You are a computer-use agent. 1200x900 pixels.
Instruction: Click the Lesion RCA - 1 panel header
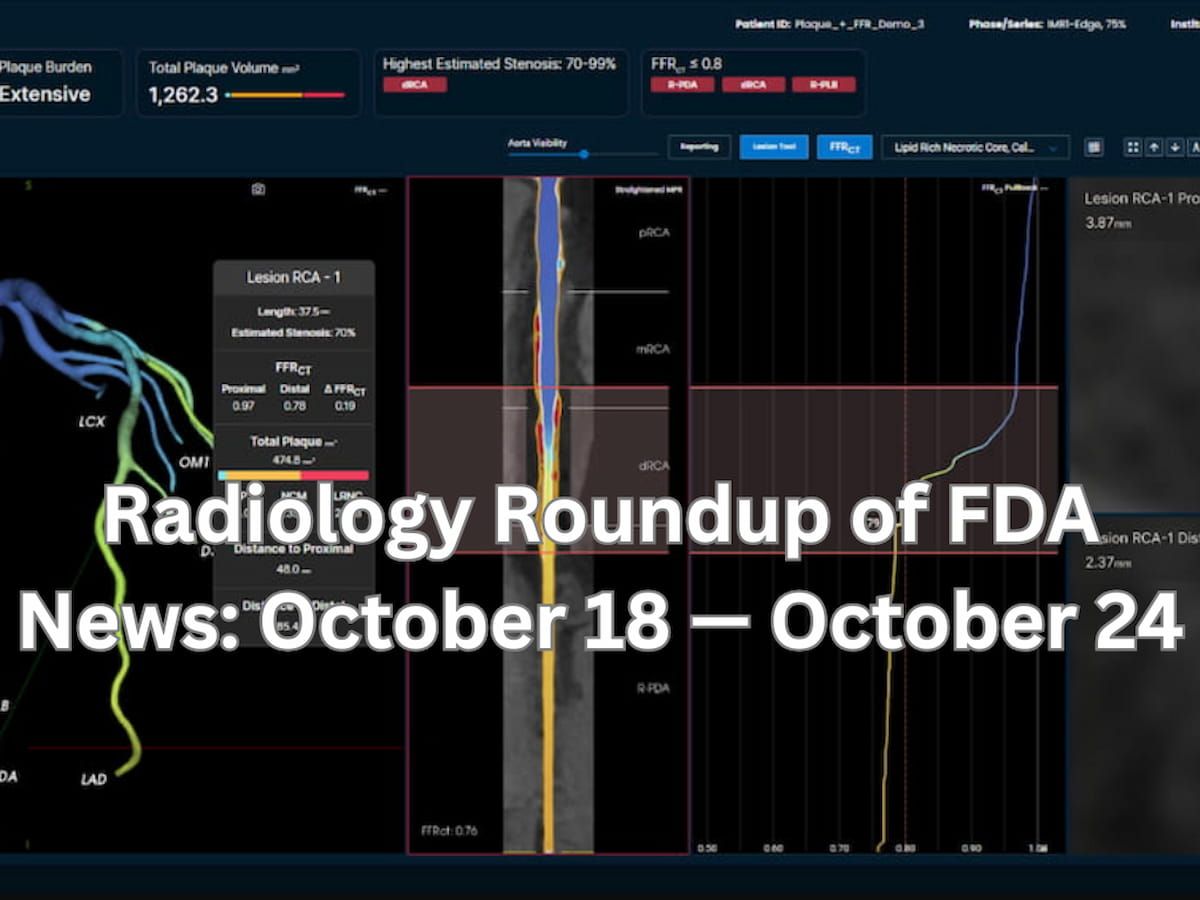(x=294, y=277)
